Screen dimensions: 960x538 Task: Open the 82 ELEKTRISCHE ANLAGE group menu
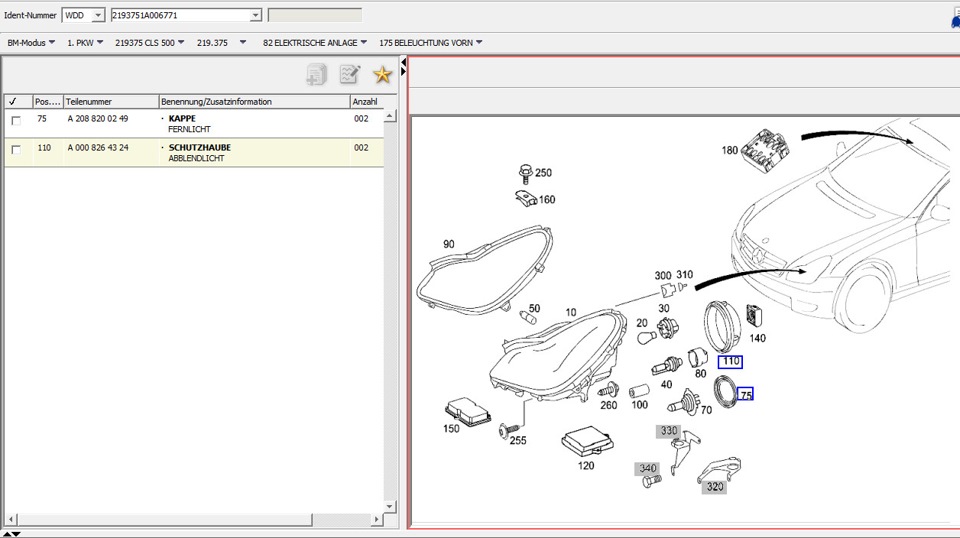click(x=315, y=43)
